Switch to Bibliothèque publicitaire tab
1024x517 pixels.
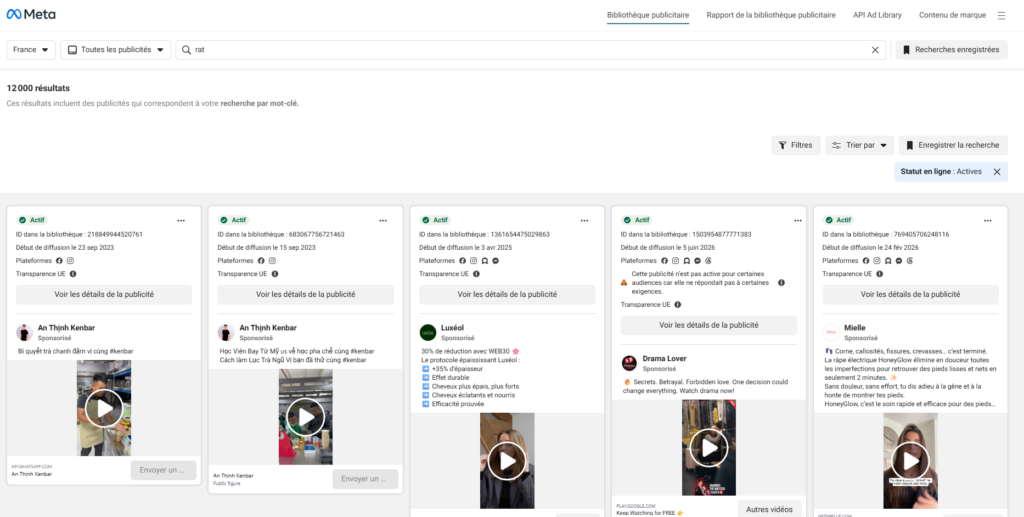pyautogui.click(x=648, y=15)
